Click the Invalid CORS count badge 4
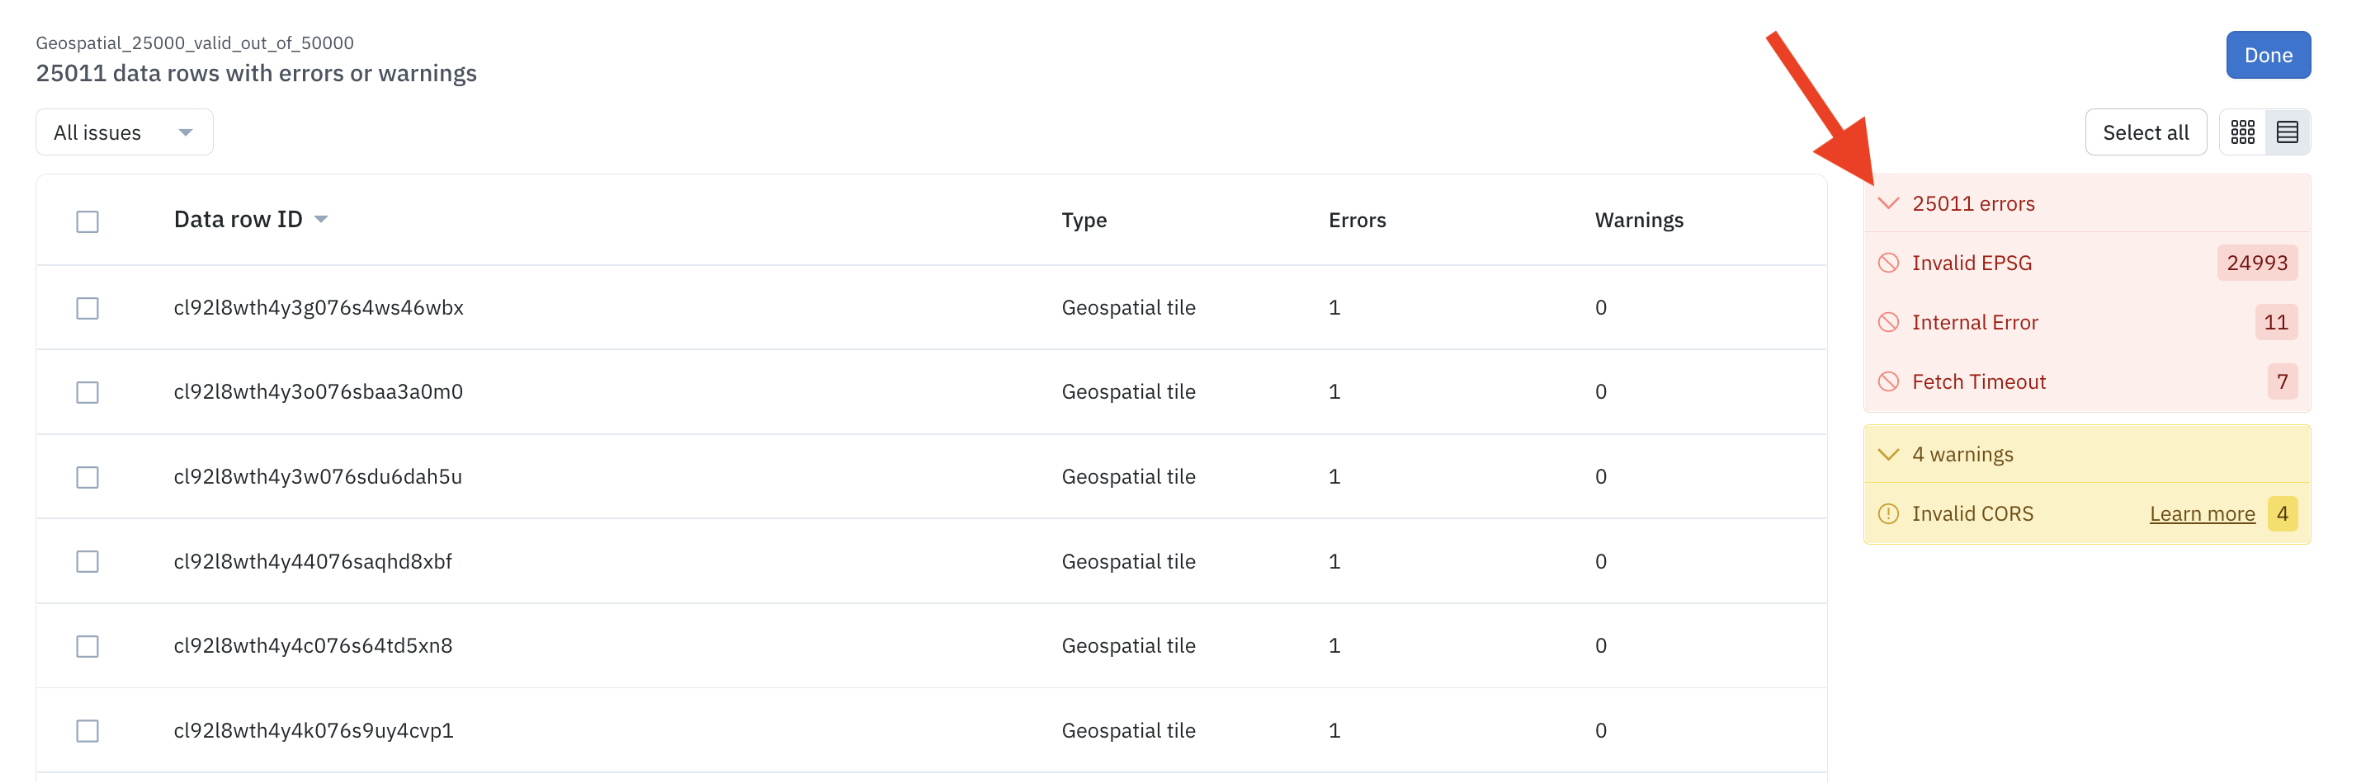The width and height of the screenshot is (2372, 782). pos(2282,514)
